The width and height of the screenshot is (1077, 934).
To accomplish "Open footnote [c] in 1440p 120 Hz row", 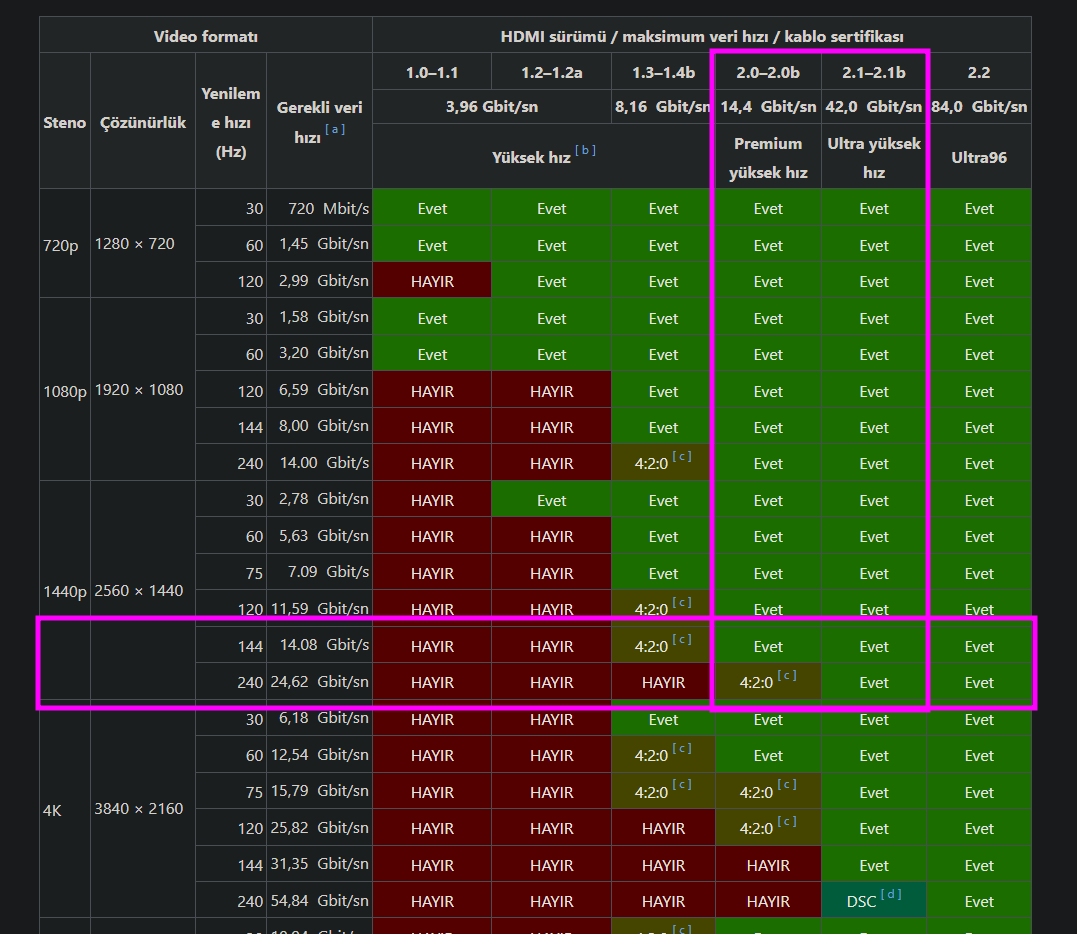I will pos(682,602).
